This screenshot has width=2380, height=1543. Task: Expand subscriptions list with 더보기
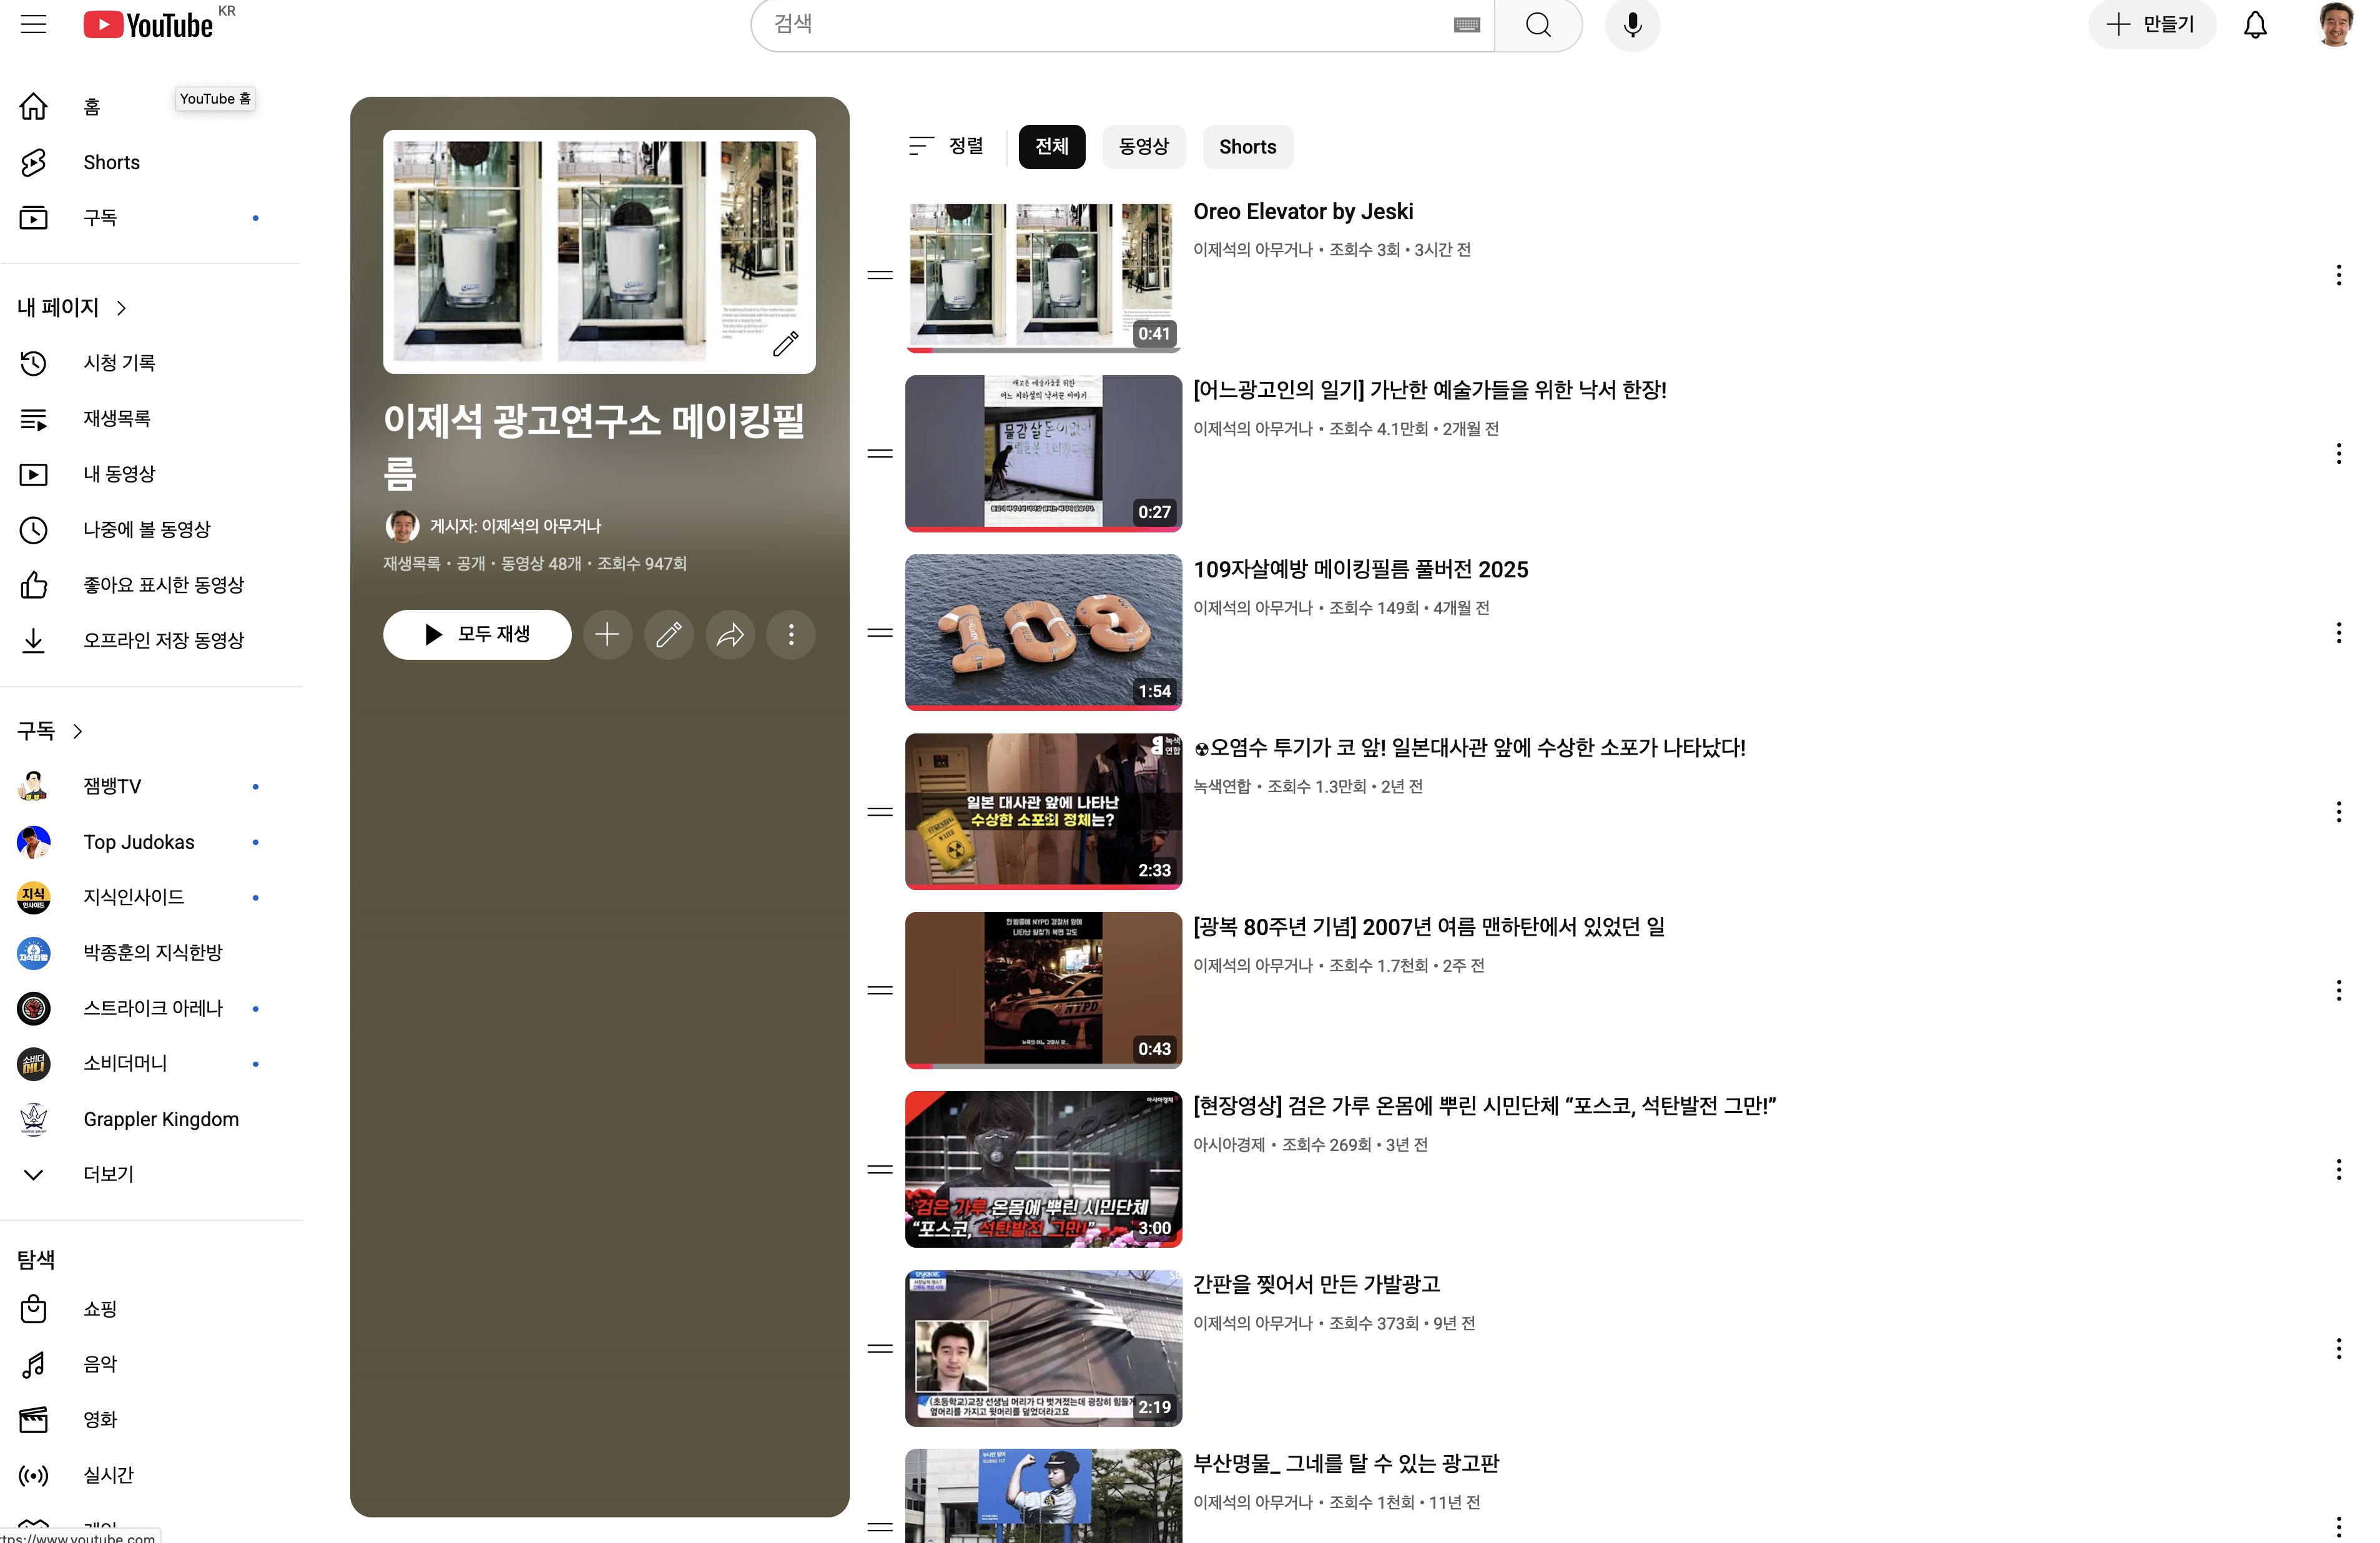(x=150, y=1174)
